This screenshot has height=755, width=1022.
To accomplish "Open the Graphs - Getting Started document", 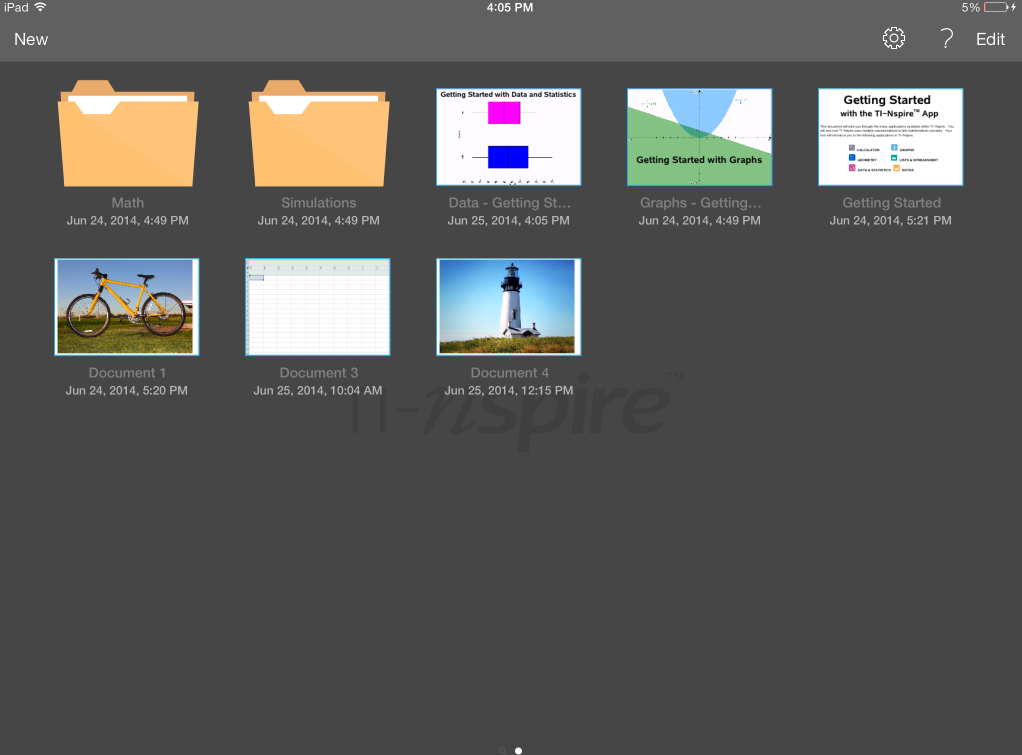I will [699, 136].
